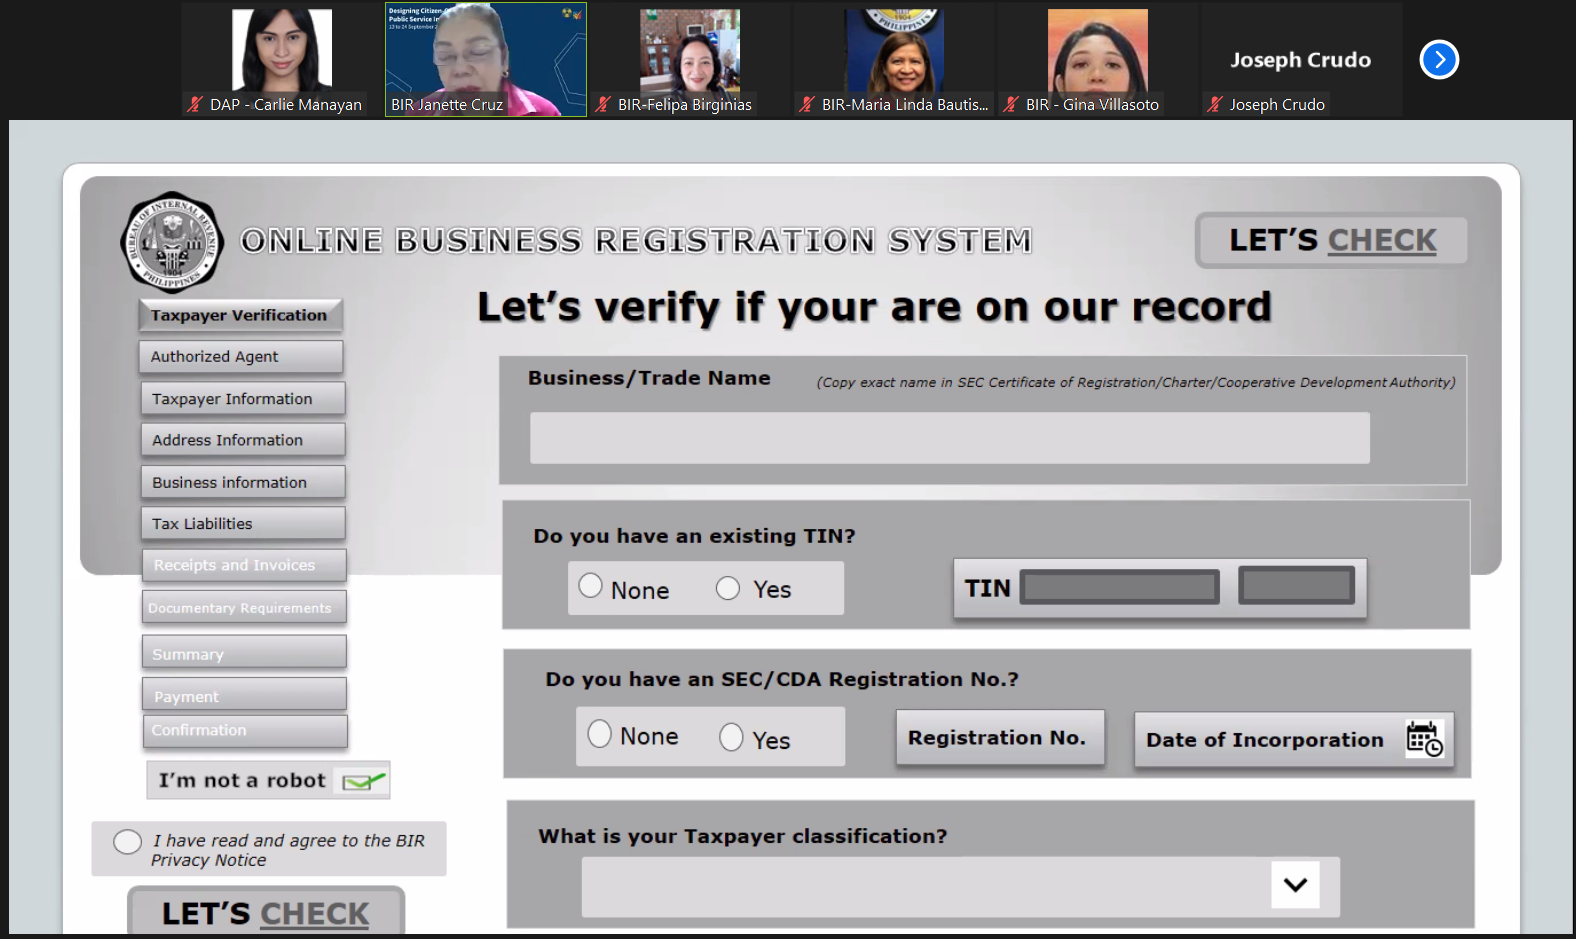
Task: Agree to the BIR Privacy Notice radio button
Action: [x=127, y=842]
